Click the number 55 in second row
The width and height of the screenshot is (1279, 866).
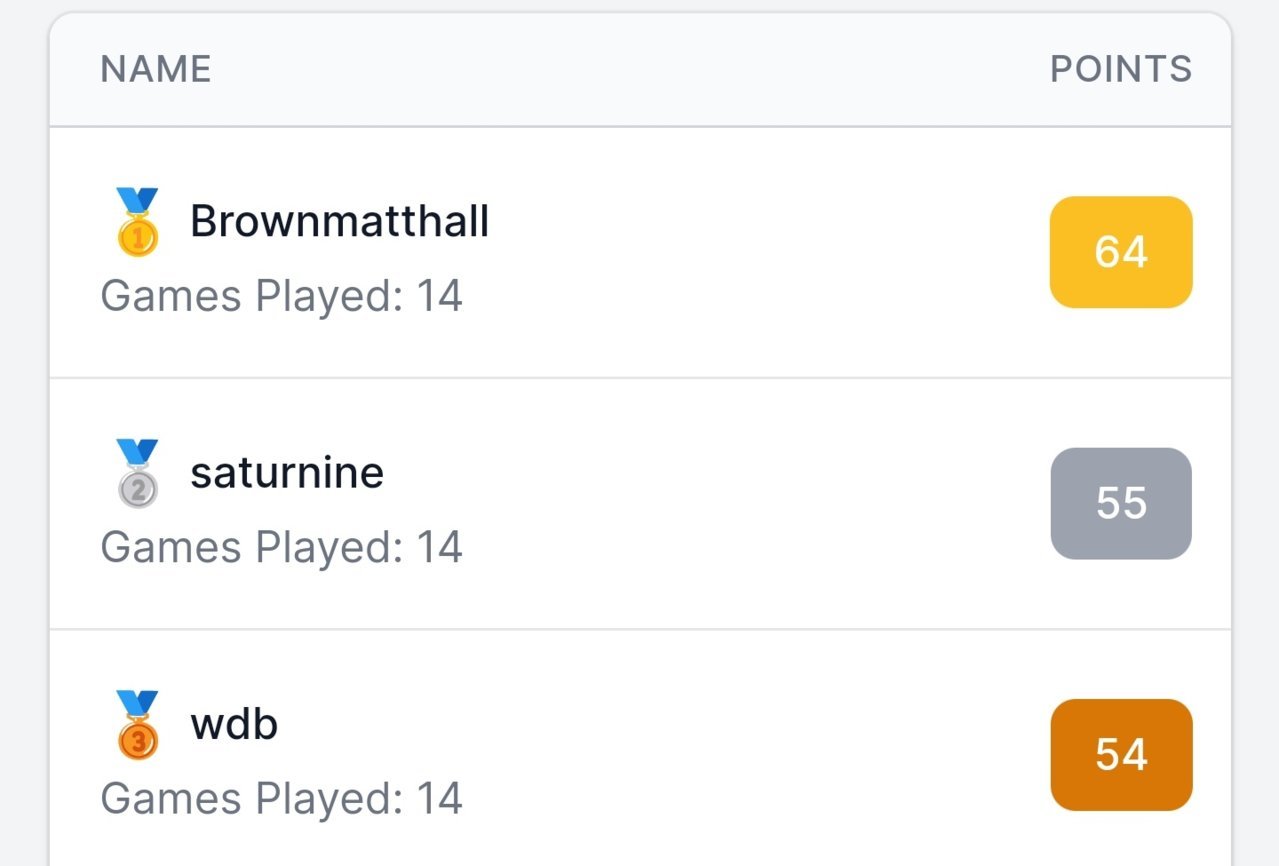pos(1121,503)
